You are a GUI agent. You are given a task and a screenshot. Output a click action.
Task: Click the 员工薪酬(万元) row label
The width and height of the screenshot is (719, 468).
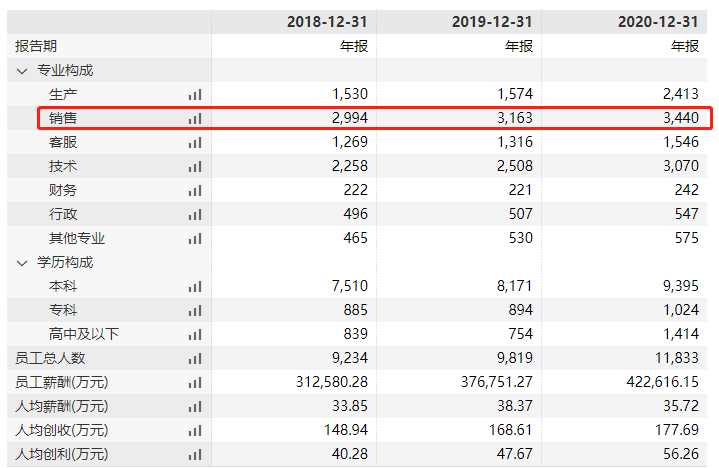(x=61, y=382)
